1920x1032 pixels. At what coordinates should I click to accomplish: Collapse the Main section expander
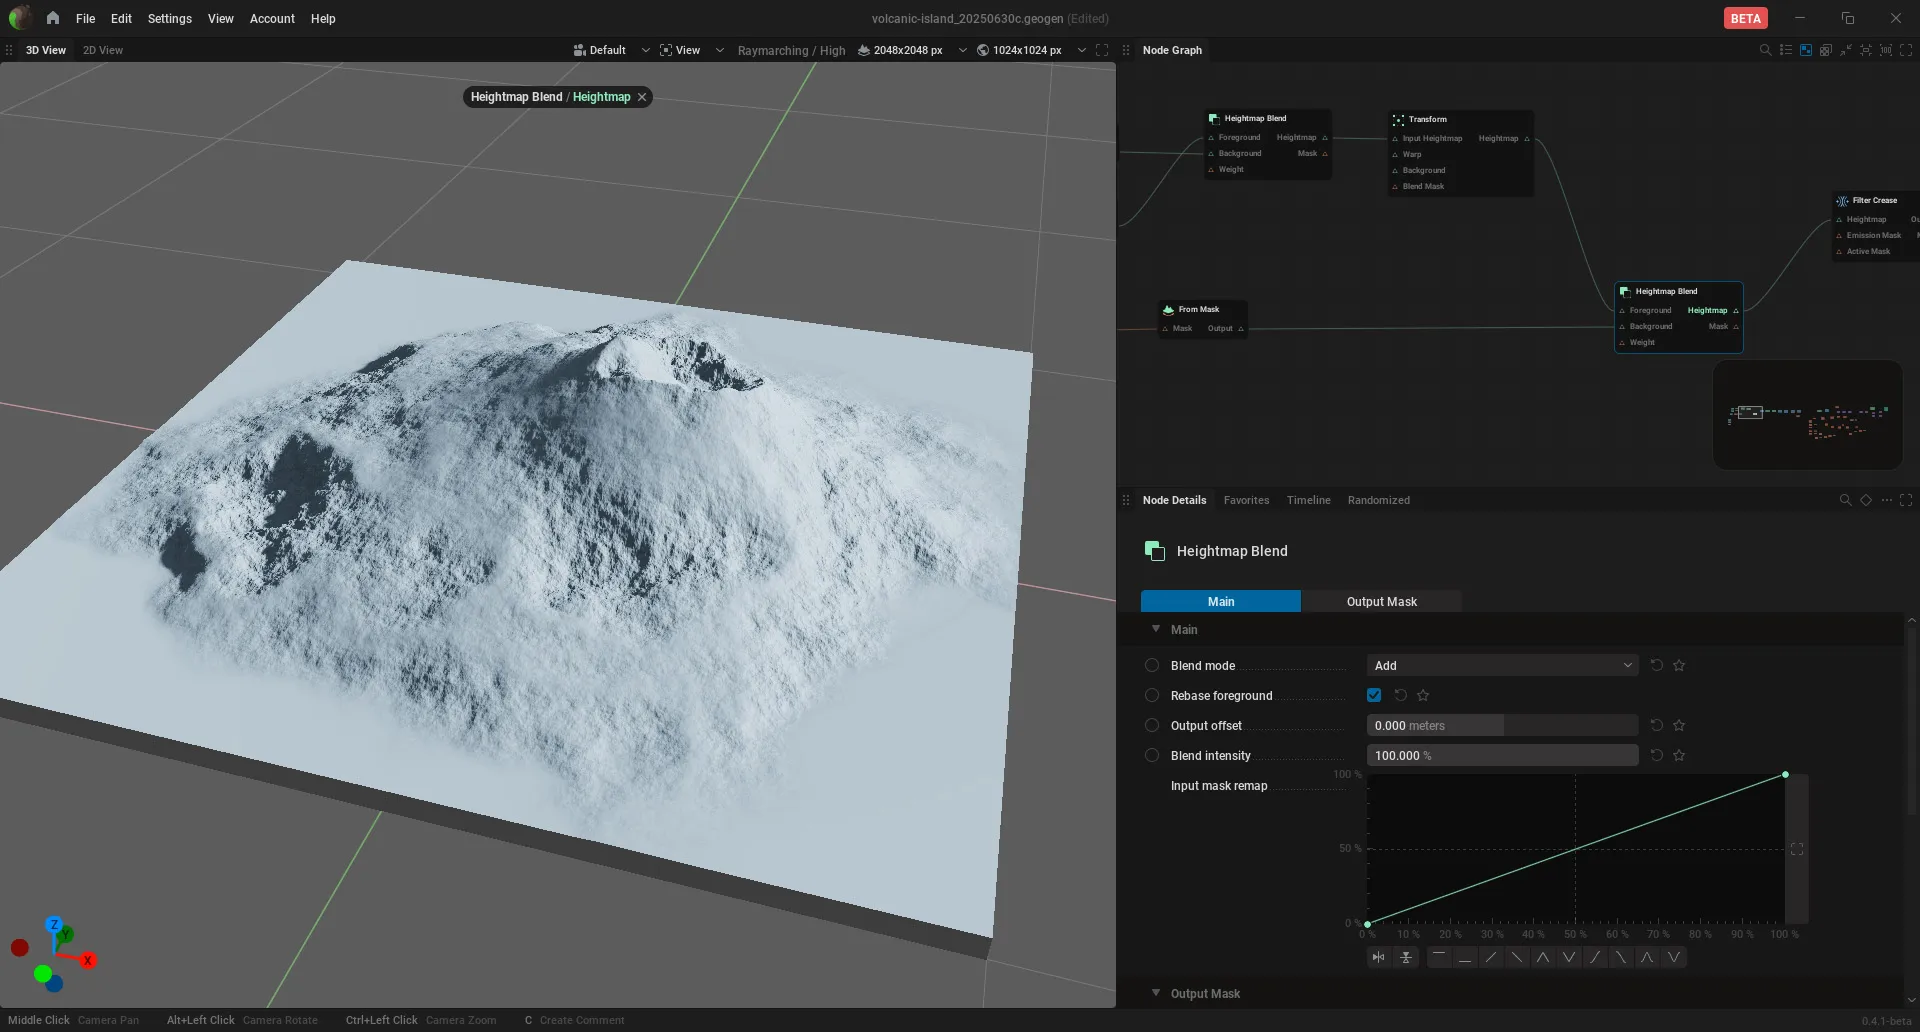(1156, 630)
